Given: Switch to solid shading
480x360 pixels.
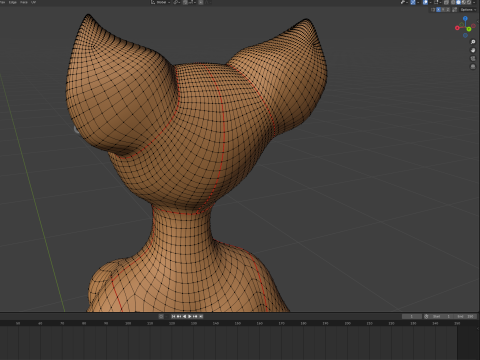Looking at the screenshot, I should click(x=458, y=2).
